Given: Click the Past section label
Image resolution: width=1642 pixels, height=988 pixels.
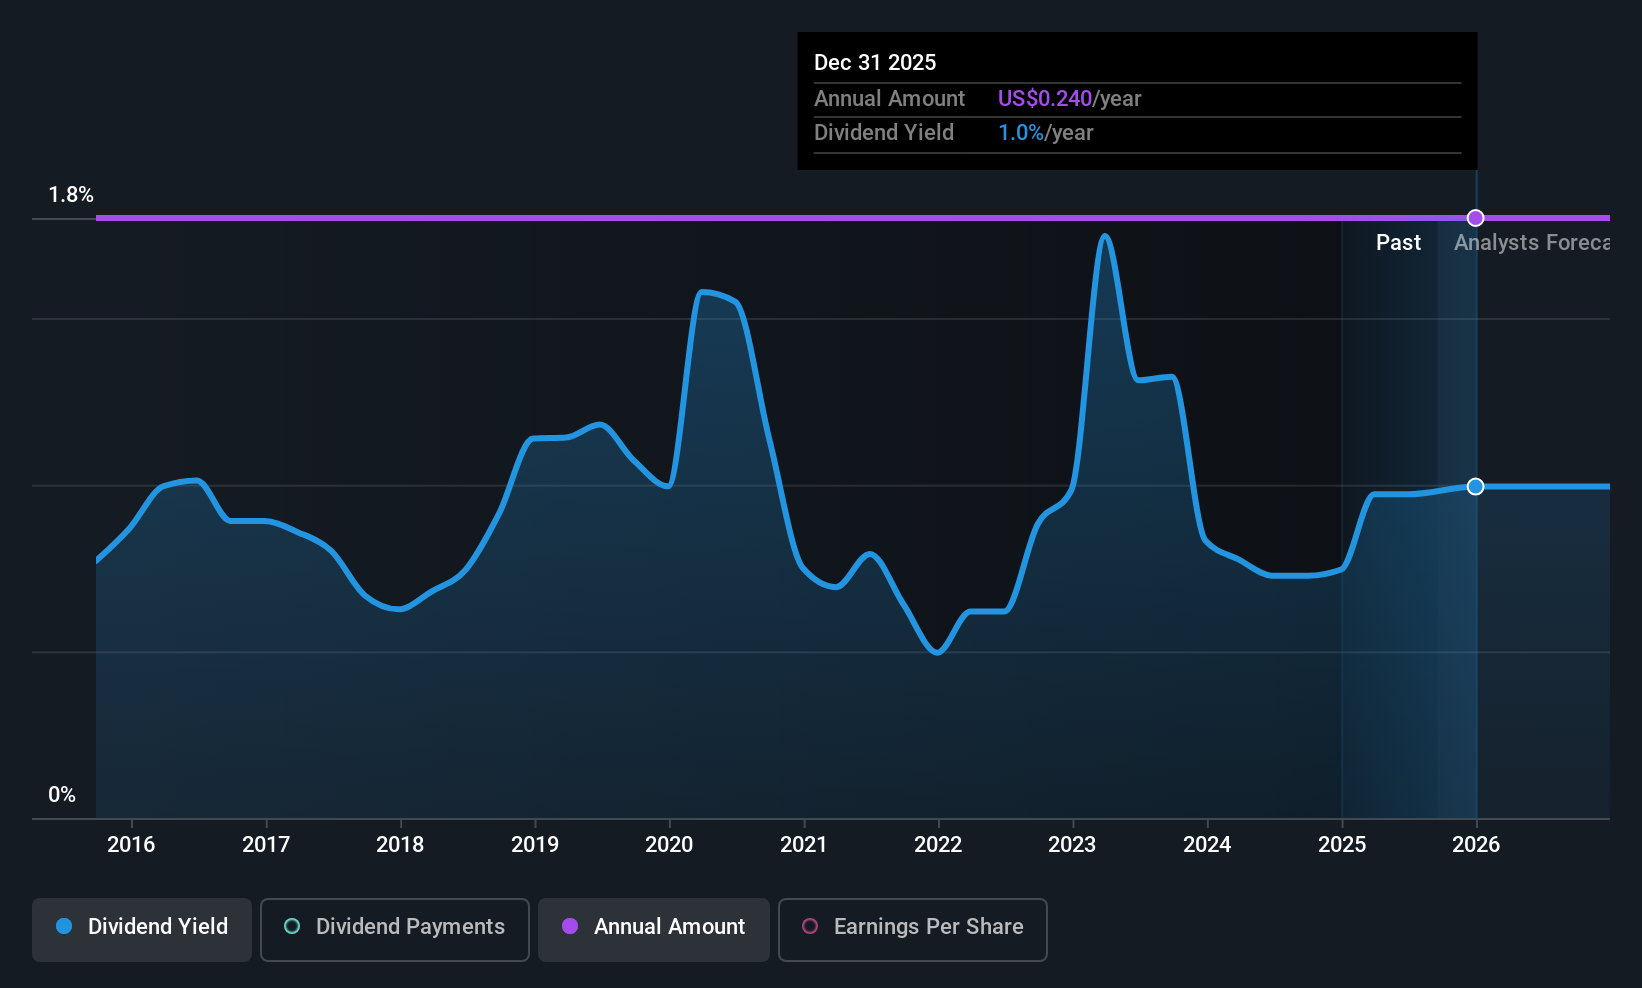Looking at the screenshot, I should [x=1398, y=243].
